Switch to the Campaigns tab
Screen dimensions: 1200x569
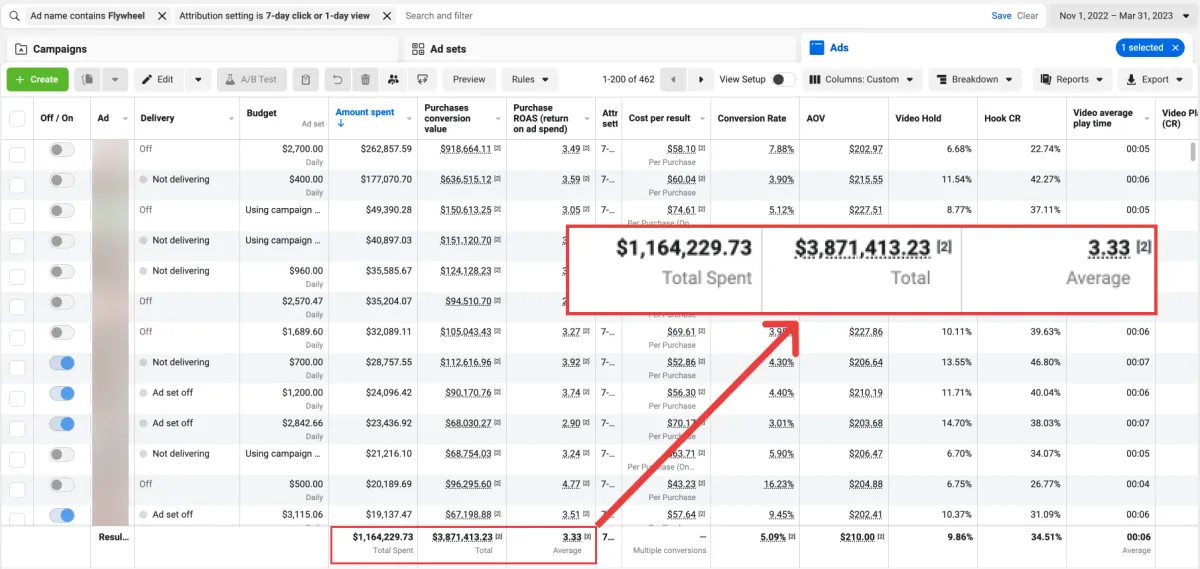tap(60, 49)
